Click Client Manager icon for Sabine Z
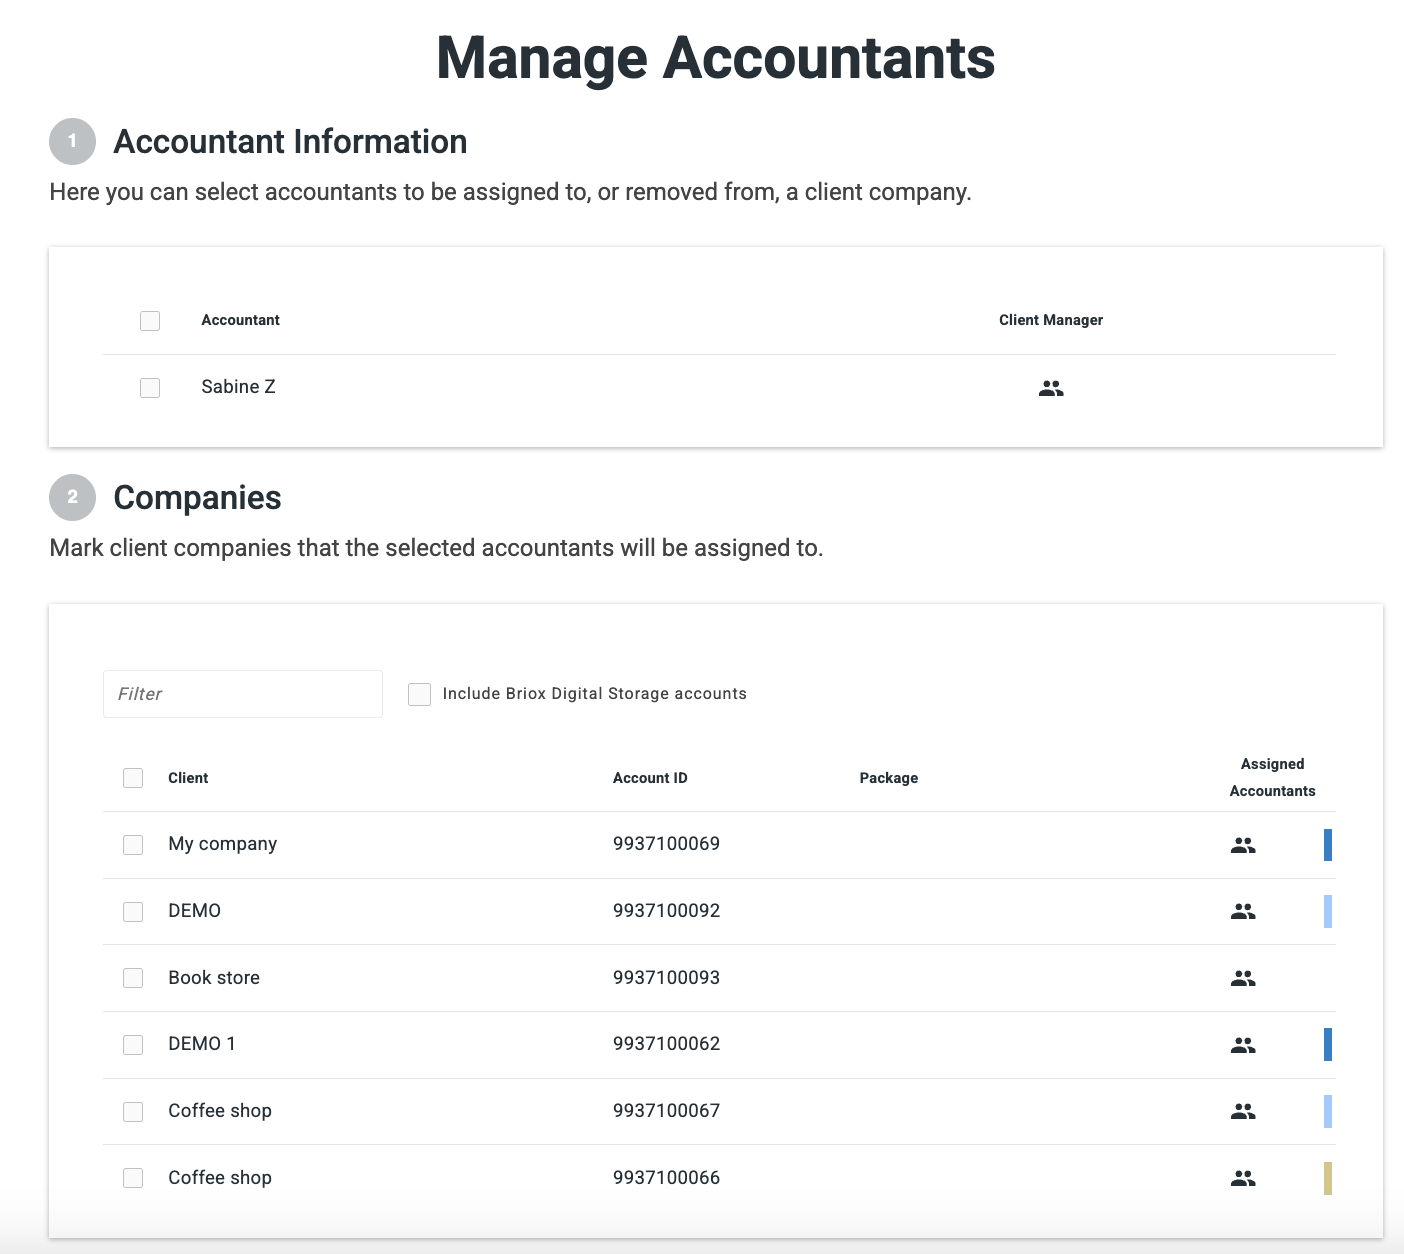Image resolution: width=1404 pixels, height=1254 pixels. [x=1050, y=388]
